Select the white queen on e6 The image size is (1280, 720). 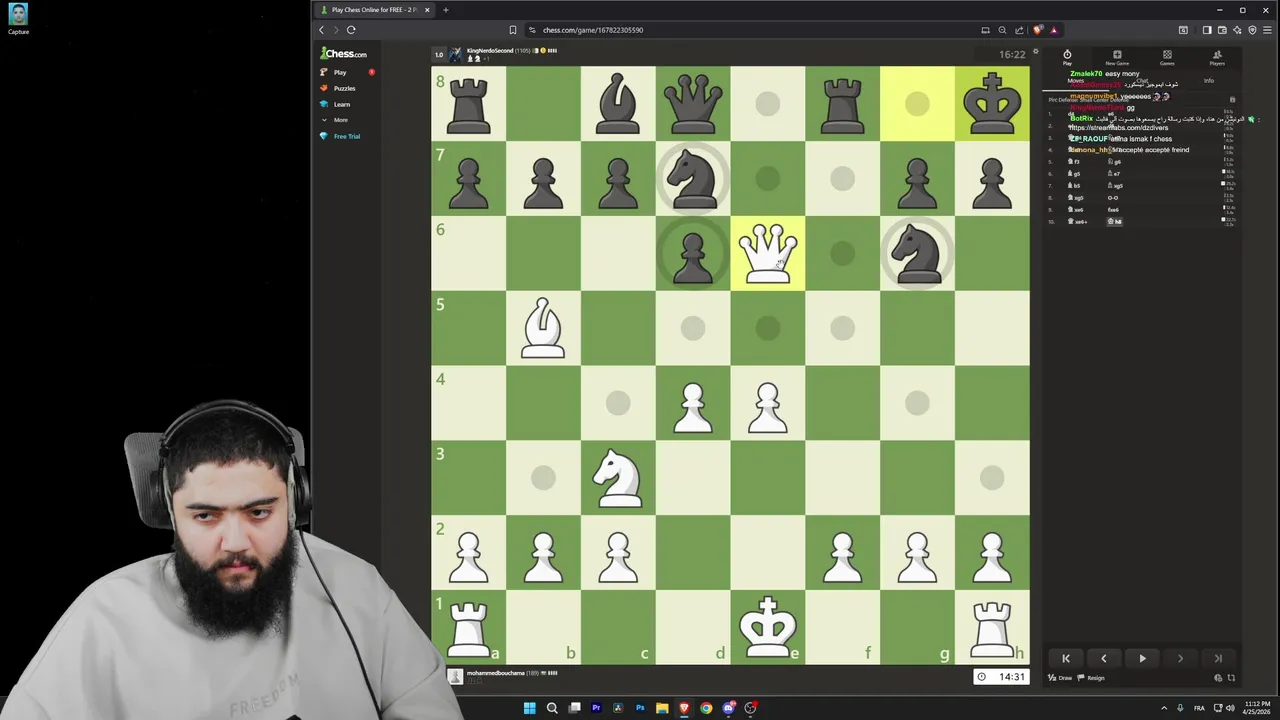pyautogui.click(x=768, y=253)
